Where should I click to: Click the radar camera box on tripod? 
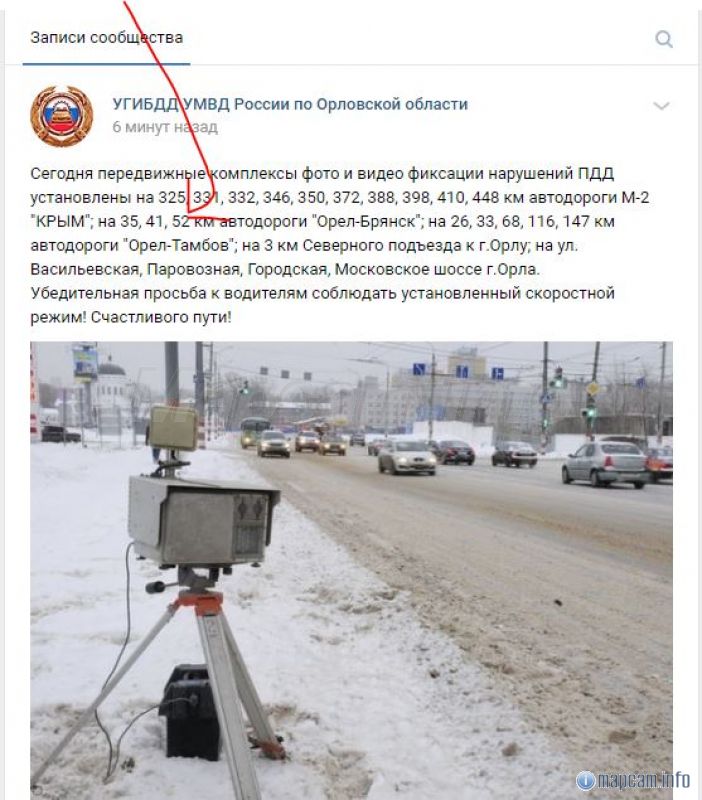point(202,518)
